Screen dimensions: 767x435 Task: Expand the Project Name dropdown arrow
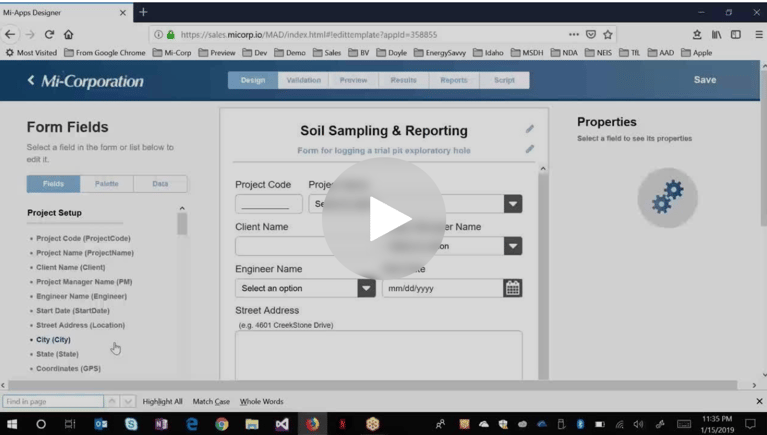(x=513, y=204)
